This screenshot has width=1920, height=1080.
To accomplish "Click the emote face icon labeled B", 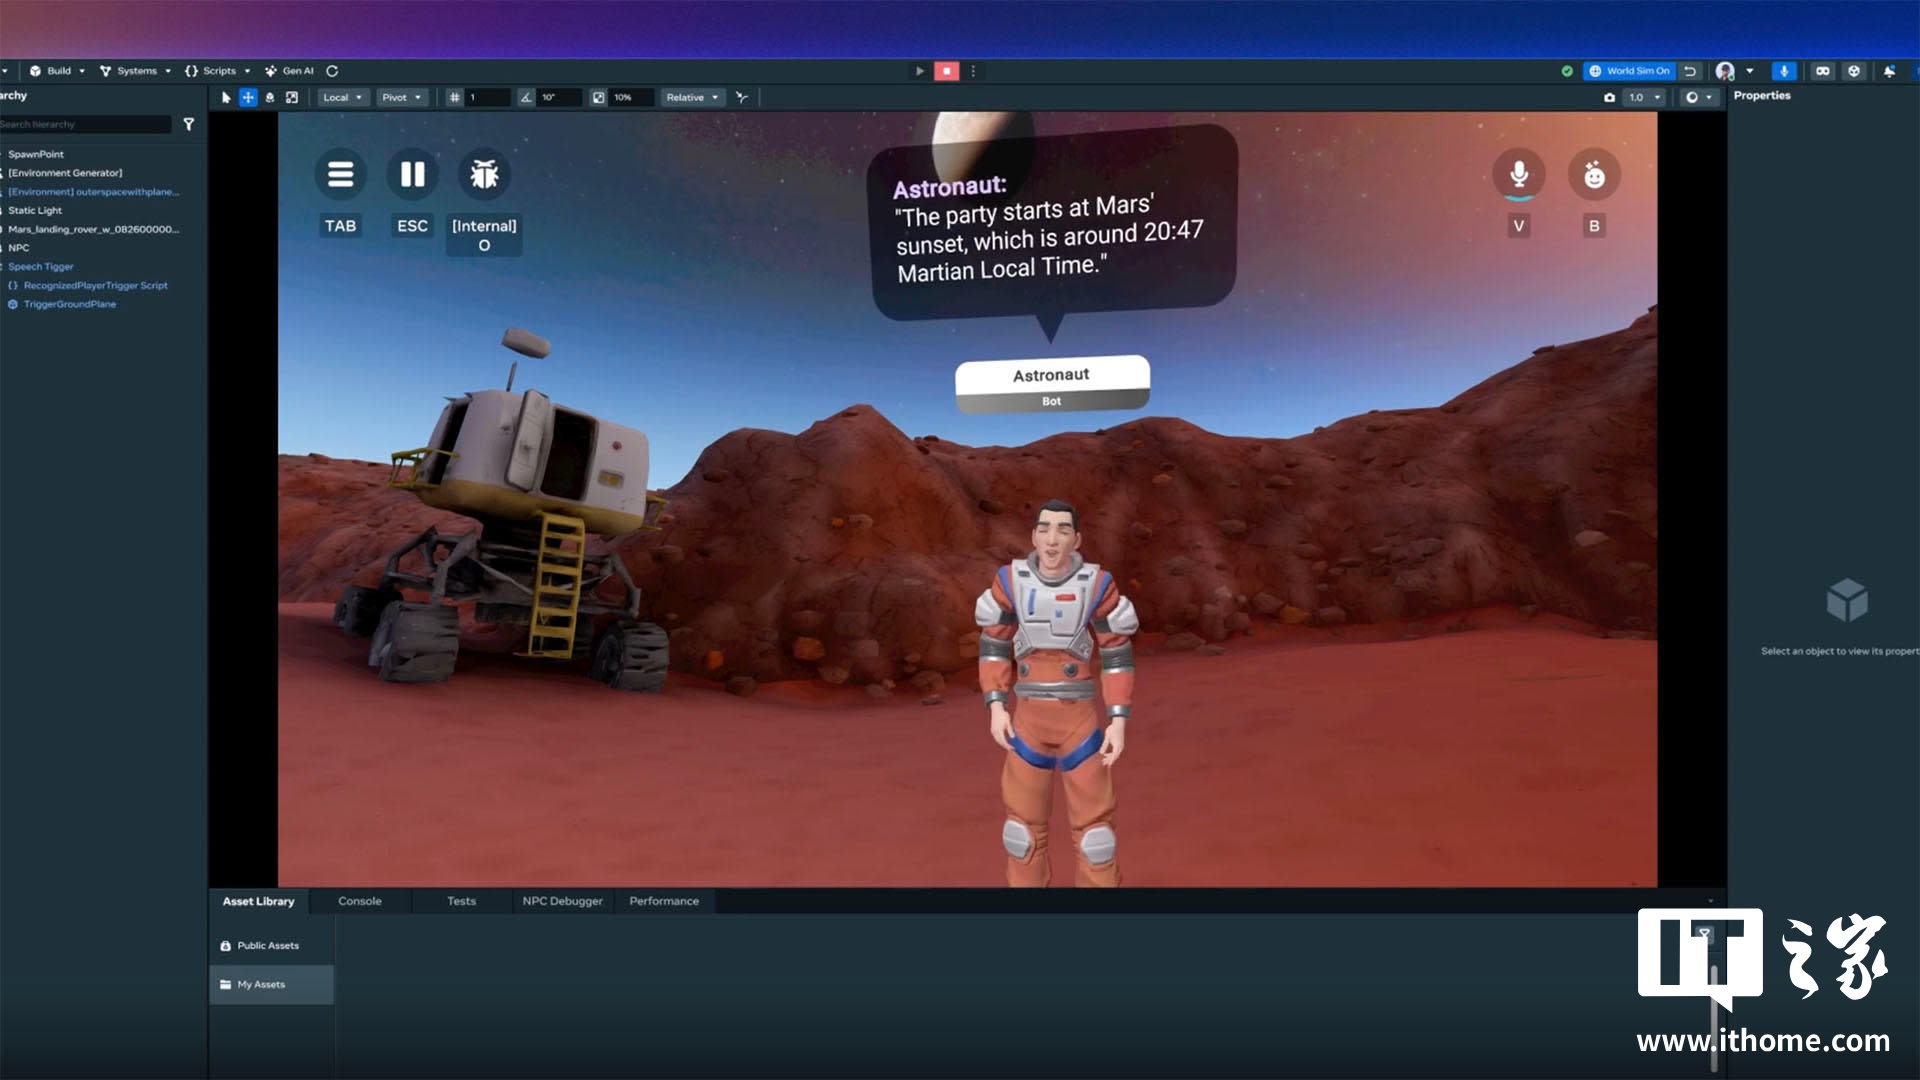I will point(1594,175).
